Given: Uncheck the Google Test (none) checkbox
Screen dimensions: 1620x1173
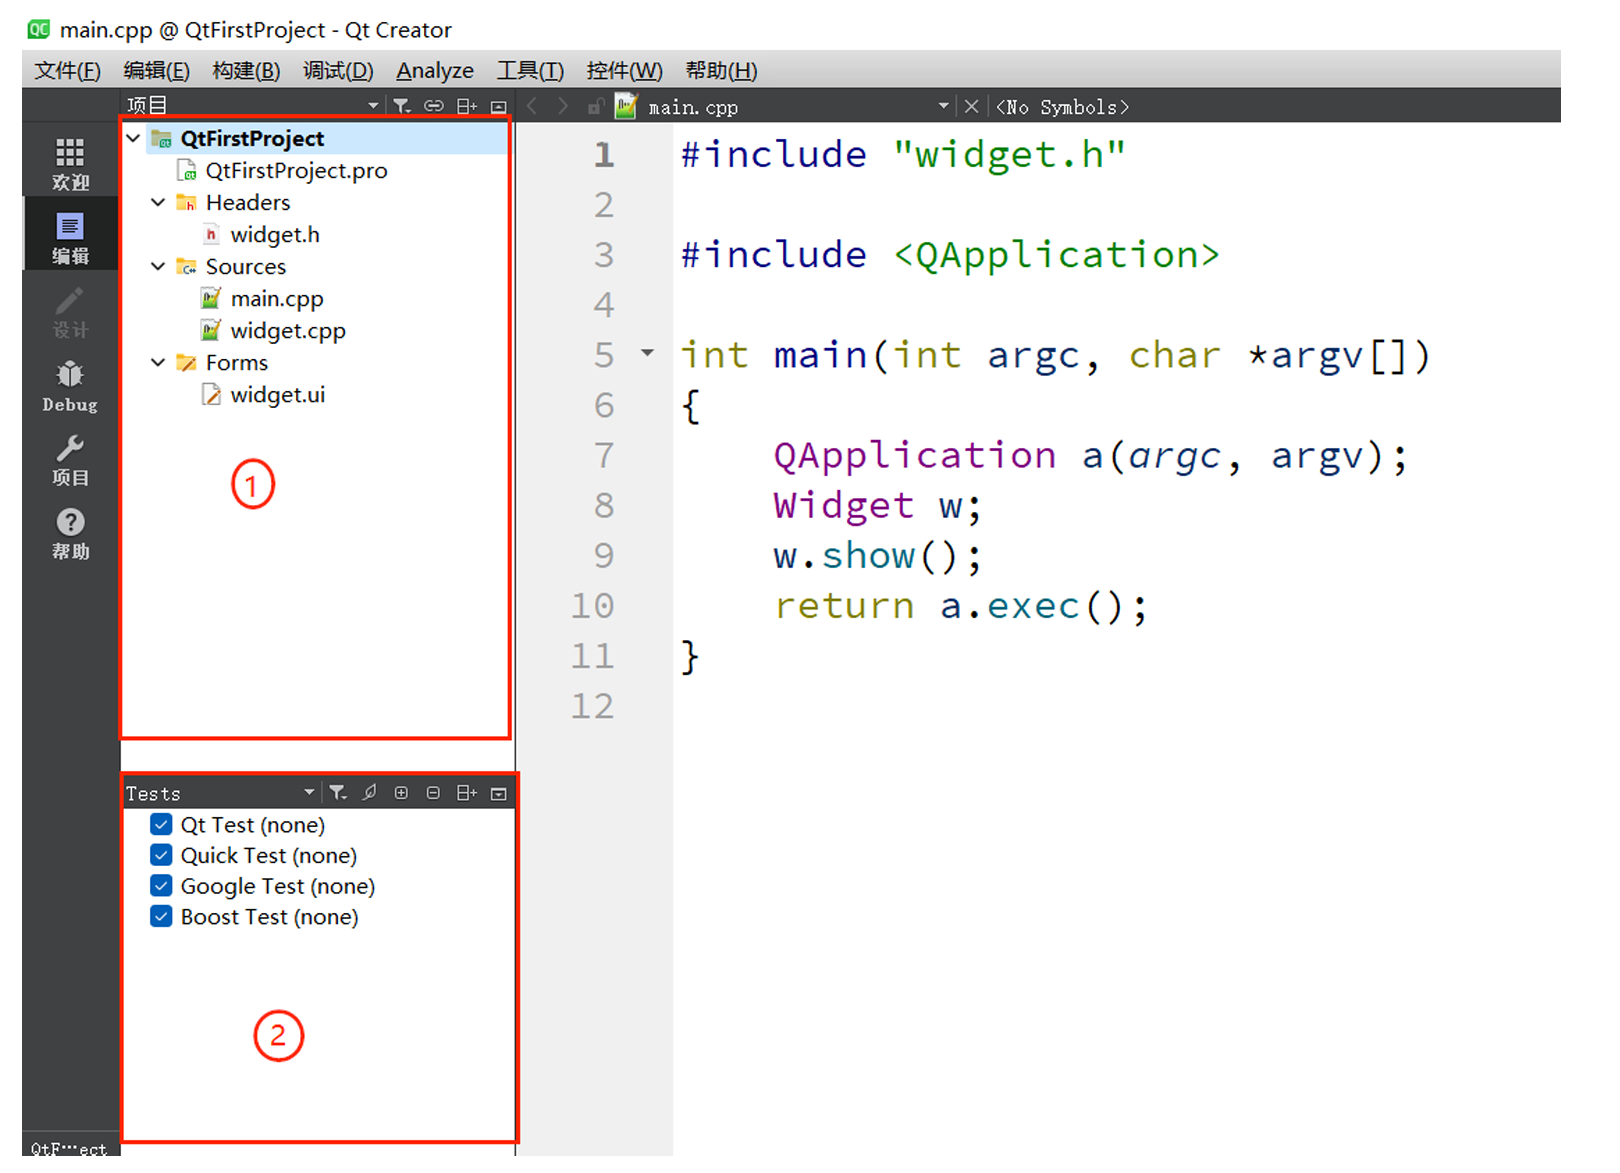Looking at the screenshot, I should click(161, 886).
